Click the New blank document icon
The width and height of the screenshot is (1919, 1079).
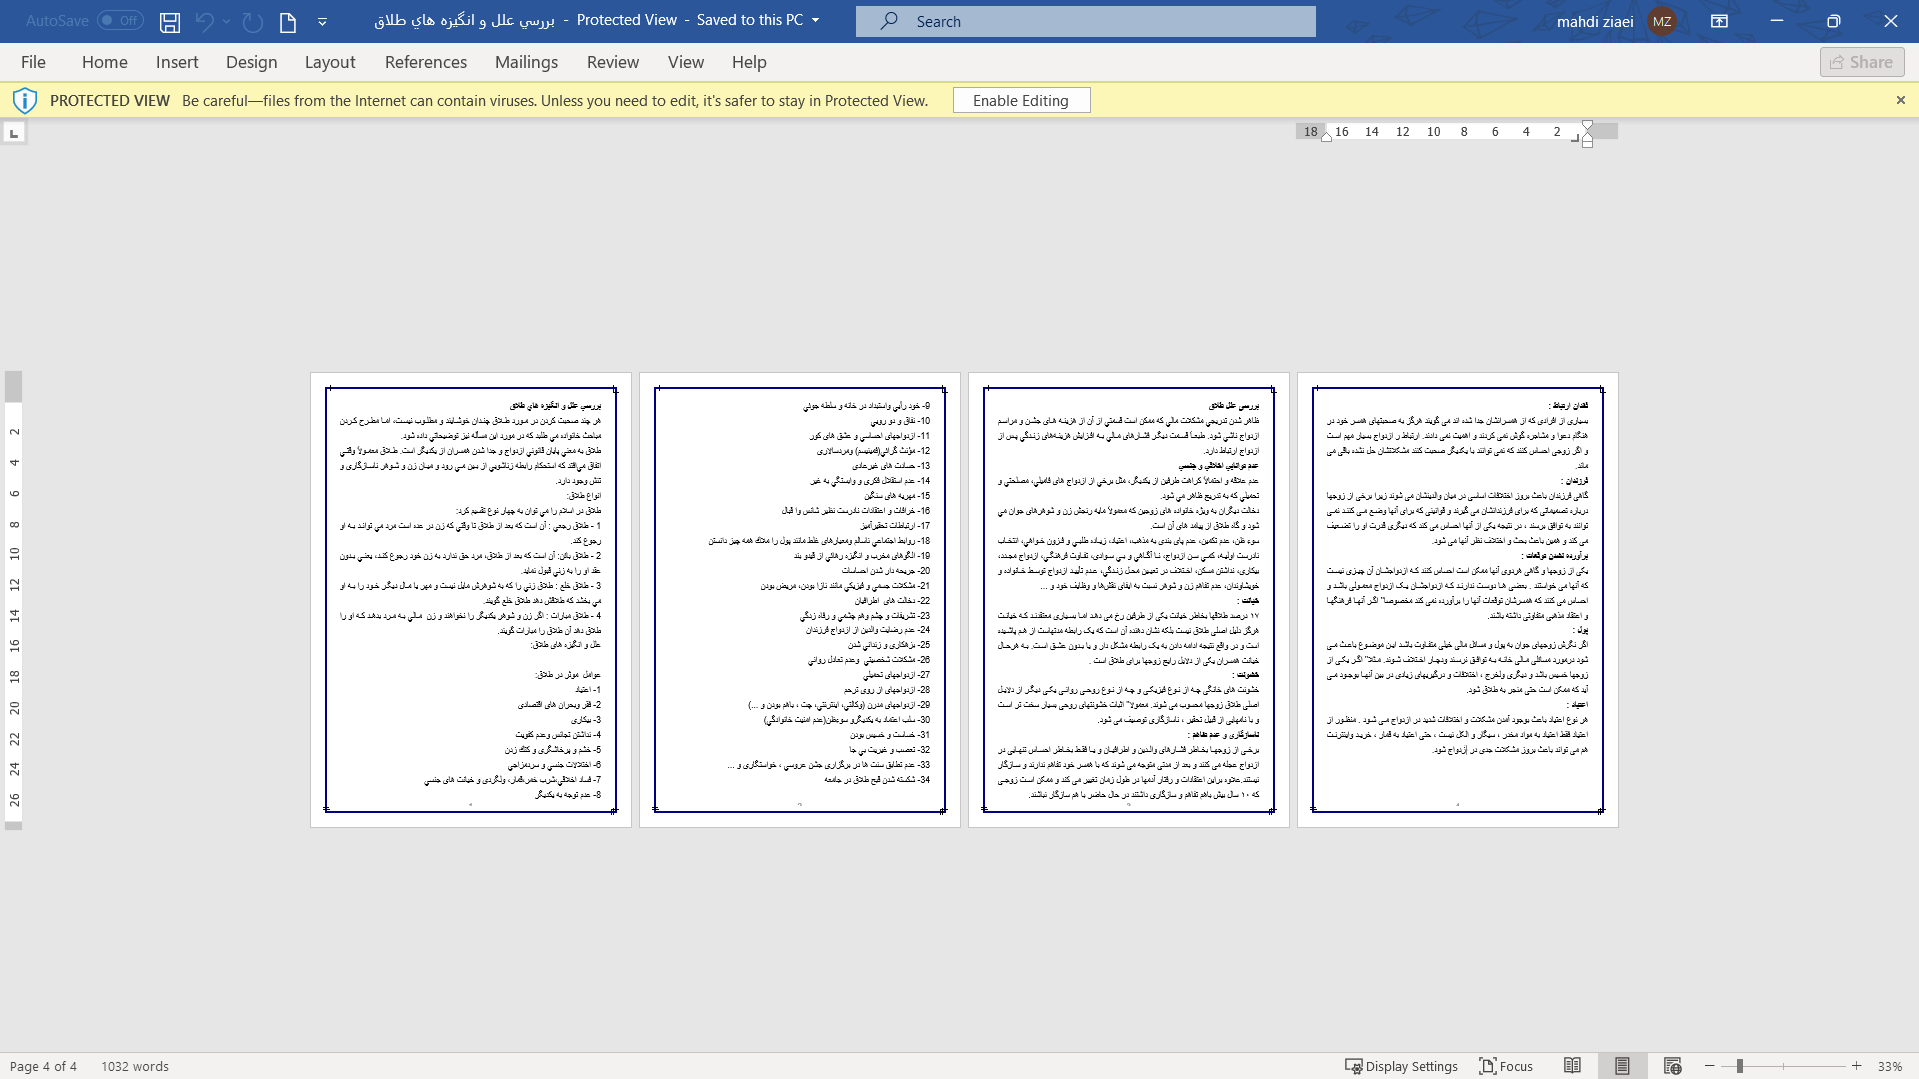pos(288,21)
